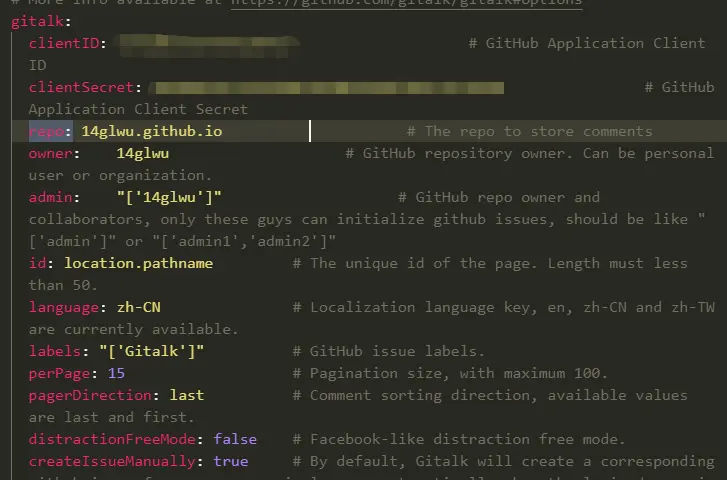
Task: Click the owner value 14glwu
Action: click(143, 154)
